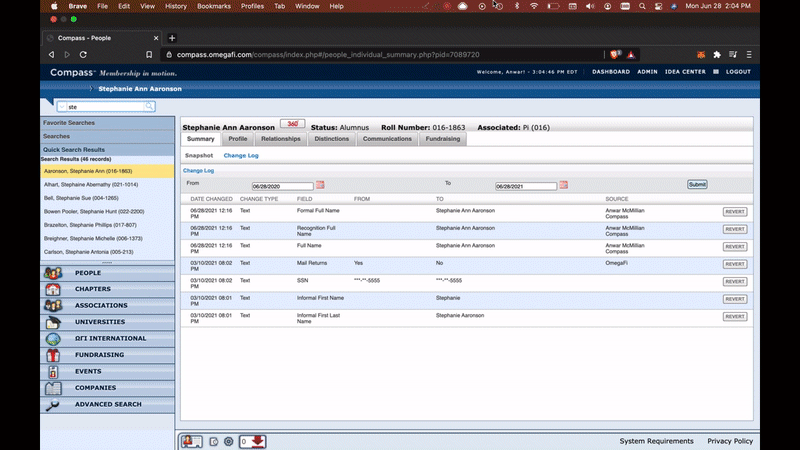Revert the SSN change
800x450 pixels.
pos(735,282)
